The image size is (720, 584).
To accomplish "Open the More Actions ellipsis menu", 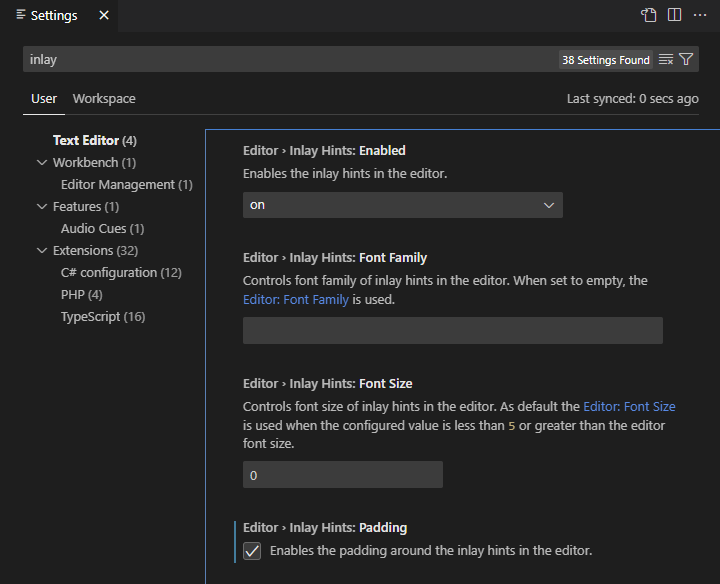I will pos(700,15).
